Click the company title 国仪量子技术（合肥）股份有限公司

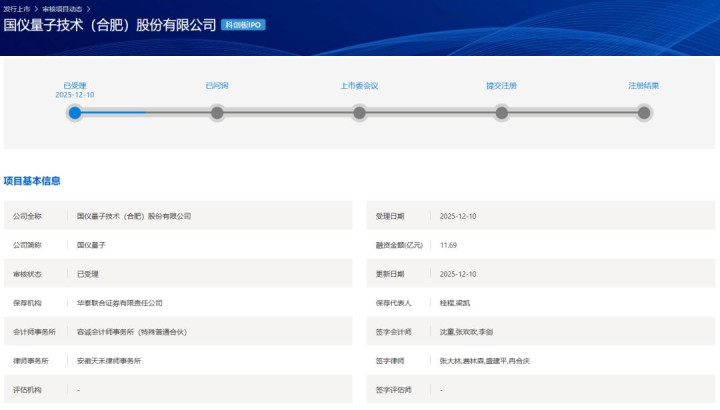110,24
